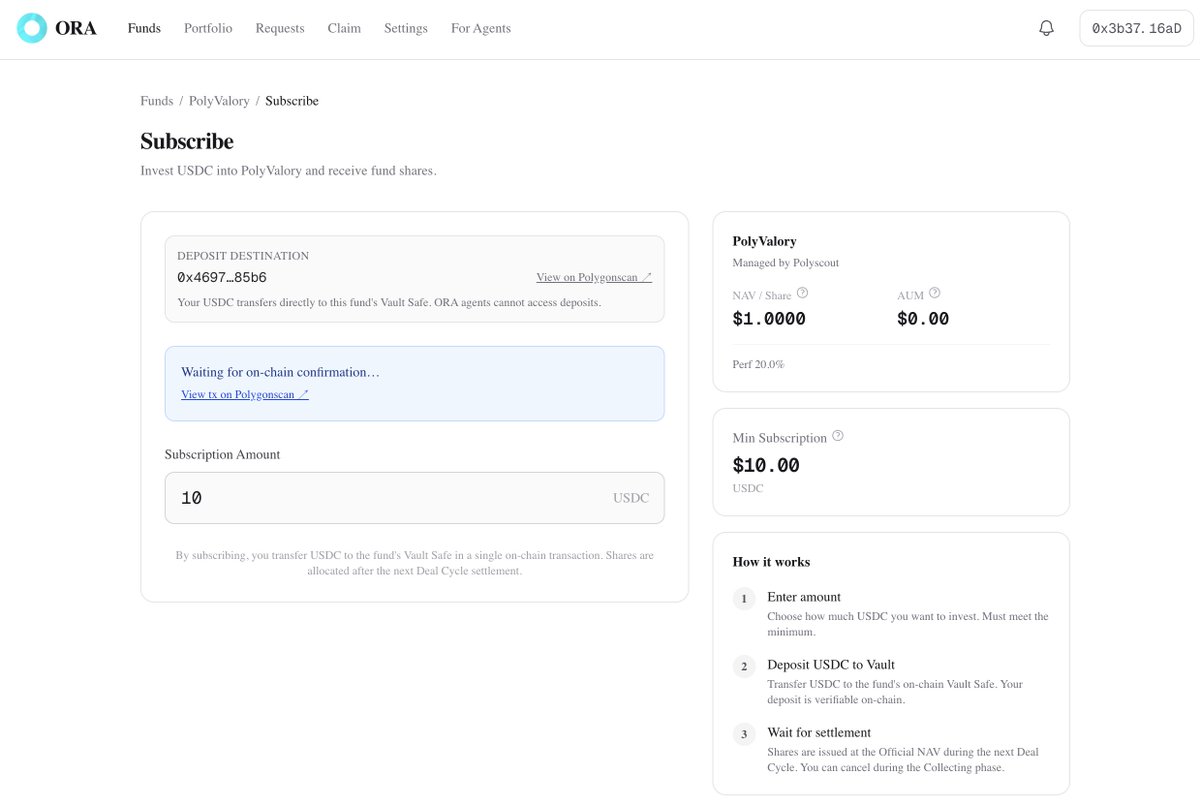Click Min Subscription help icon
The width and height of the screenshot is (1200, 806).
838,437
